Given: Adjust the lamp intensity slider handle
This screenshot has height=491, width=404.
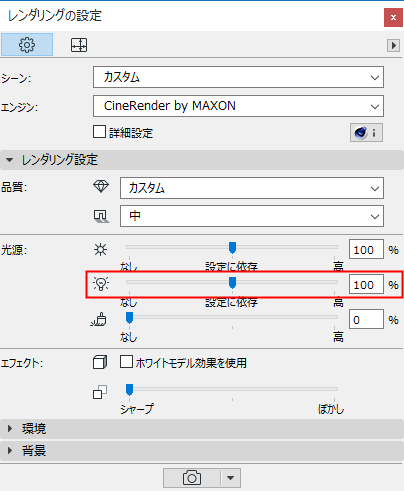Looking at the screenshot, I should [x=232, y=283].
